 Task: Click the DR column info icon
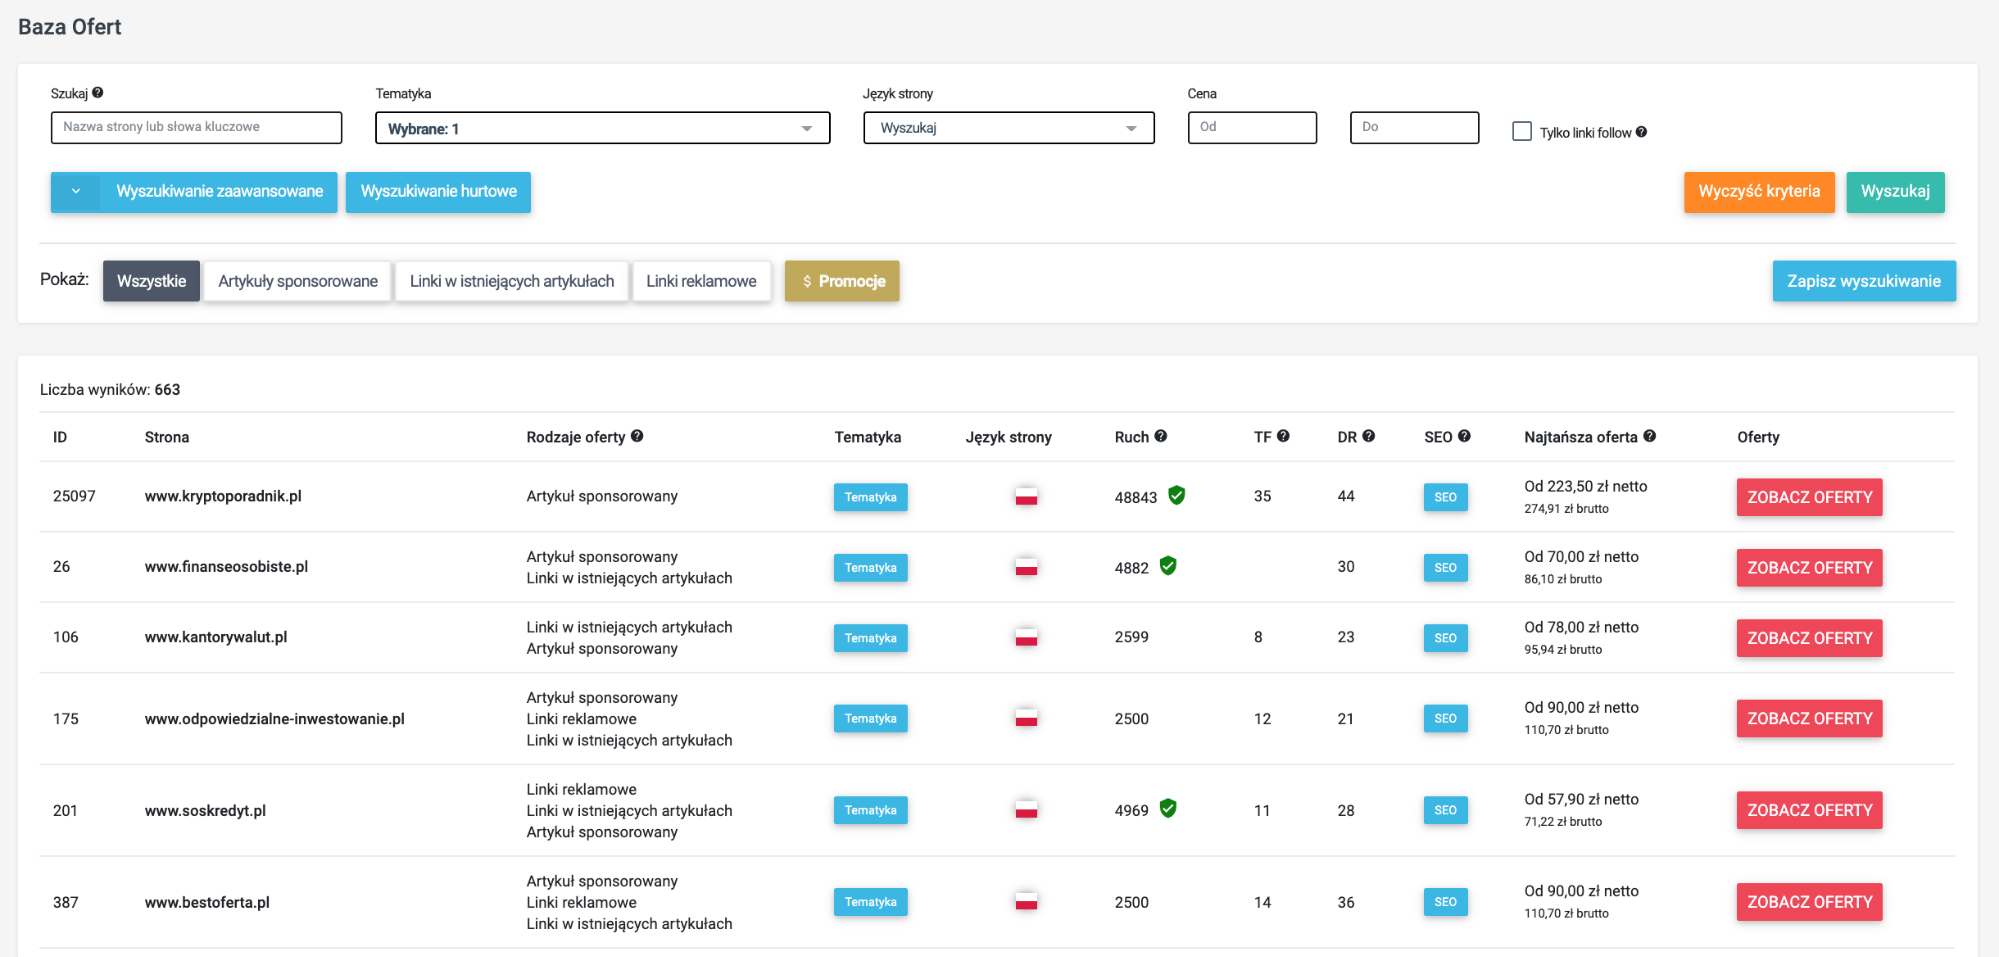click(x=1369, y=436)
